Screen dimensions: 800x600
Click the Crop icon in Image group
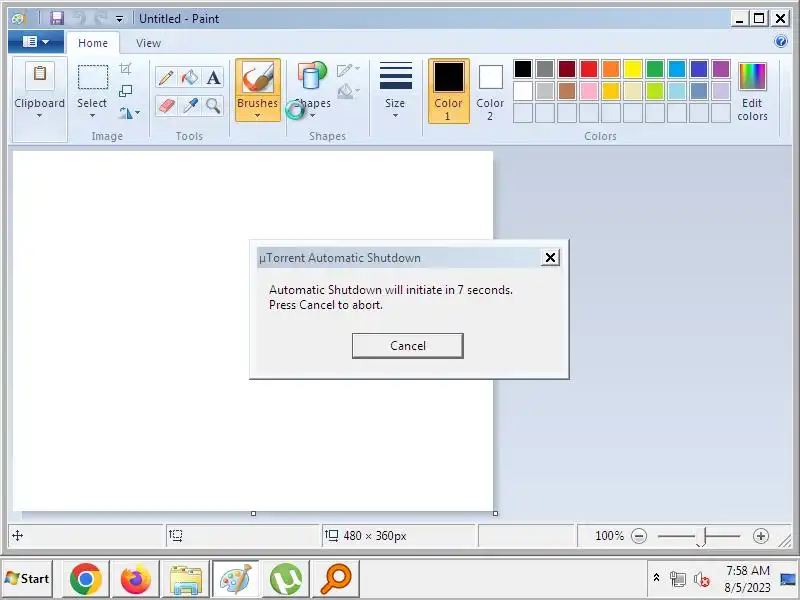point(126,68)
